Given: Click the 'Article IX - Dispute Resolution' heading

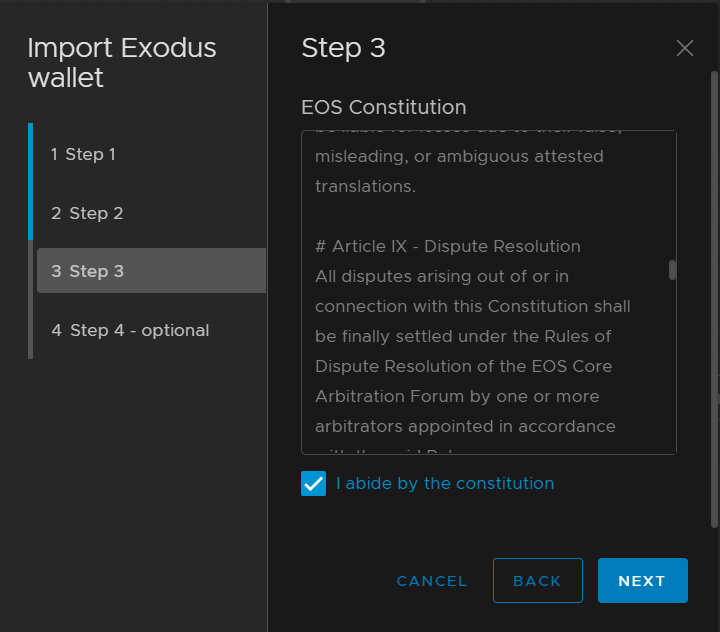Looking at the screenshot, I should (447, 246).
